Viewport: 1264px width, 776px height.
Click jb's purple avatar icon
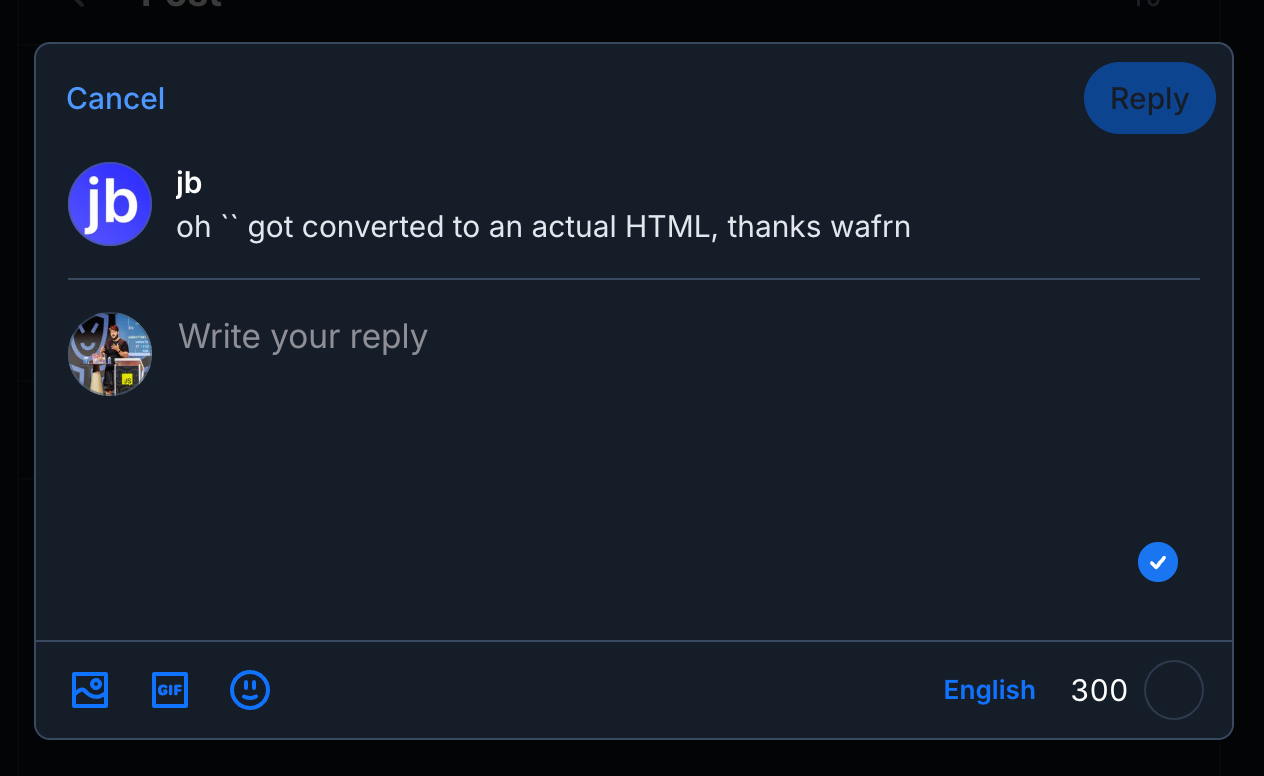(110, 204)
